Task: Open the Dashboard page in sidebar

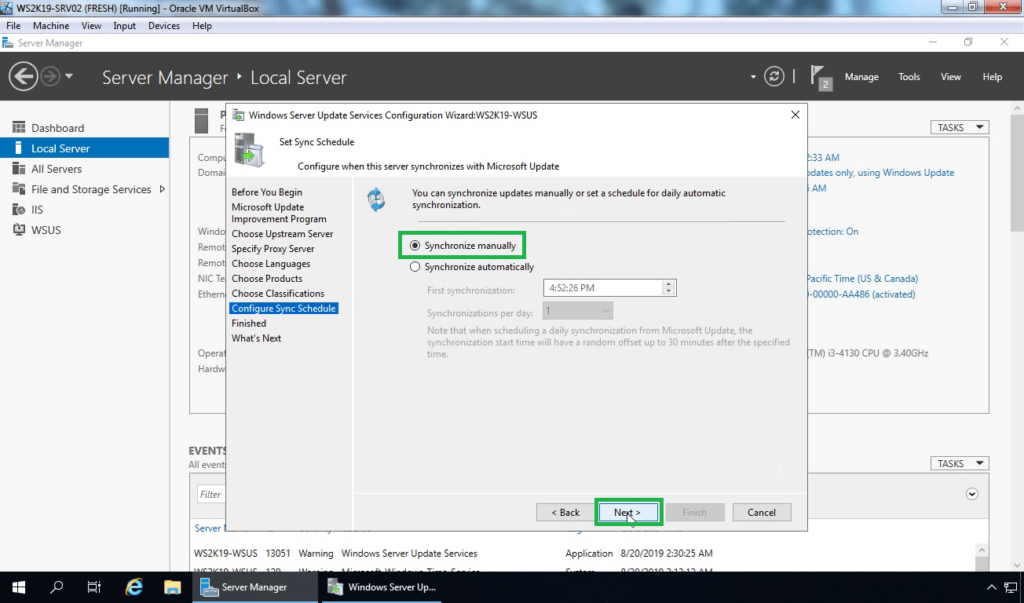Action: click(57, 128)
